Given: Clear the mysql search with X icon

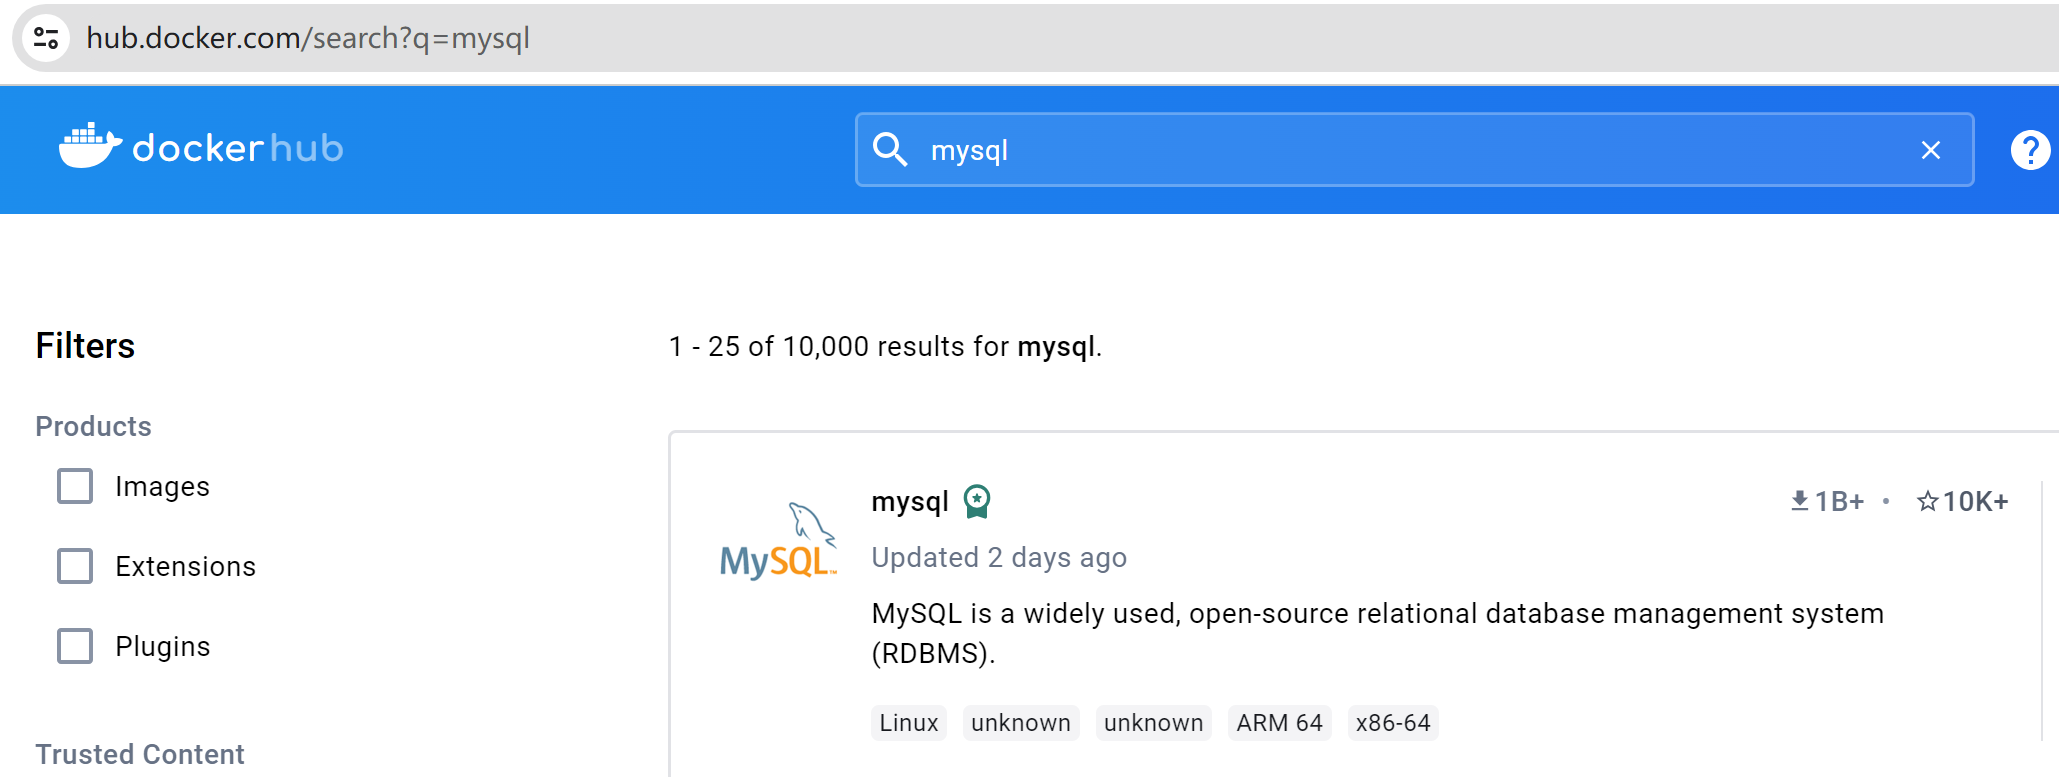Looking at the screenshot, I should [1930, 150].
